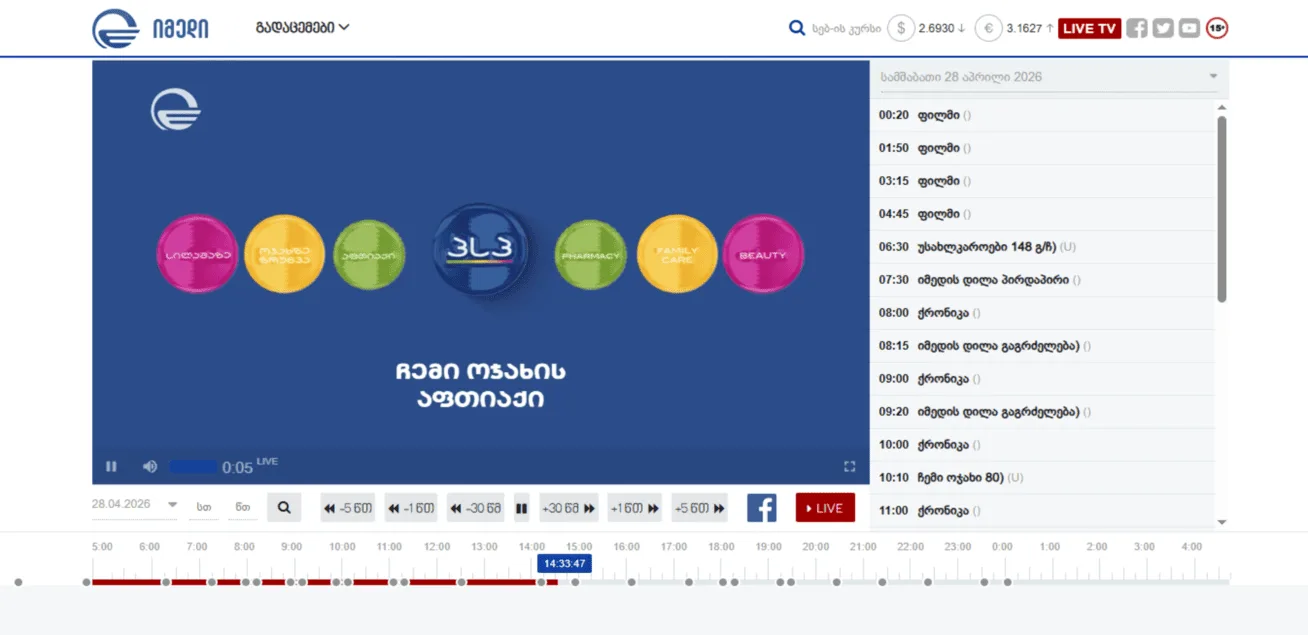Image resolution: width=1308 pixels, height=635 pixels.
Task: Open the schedule date dropdown სამშაბათი 28 აპრილი 2026
Action: (1049, 77)
